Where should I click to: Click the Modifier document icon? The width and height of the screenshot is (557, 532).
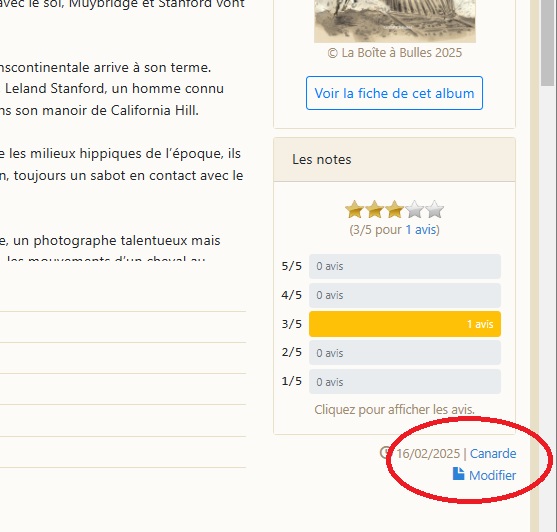pos(458,474)
